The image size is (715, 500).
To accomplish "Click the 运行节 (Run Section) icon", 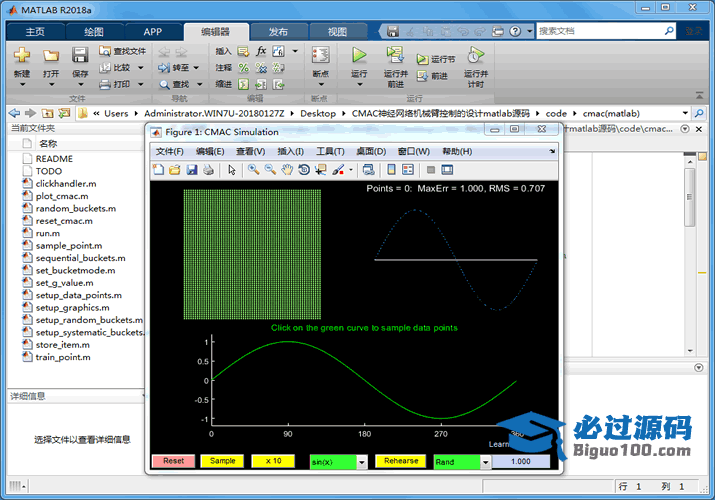I will [x=422, y=59].
